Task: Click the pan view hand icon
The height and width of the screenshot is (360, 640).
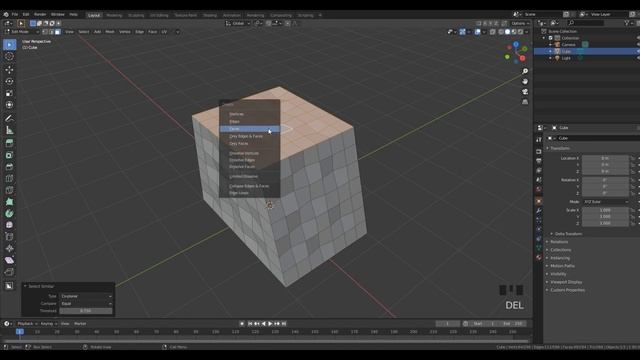Action: click(x=525, y=82)
